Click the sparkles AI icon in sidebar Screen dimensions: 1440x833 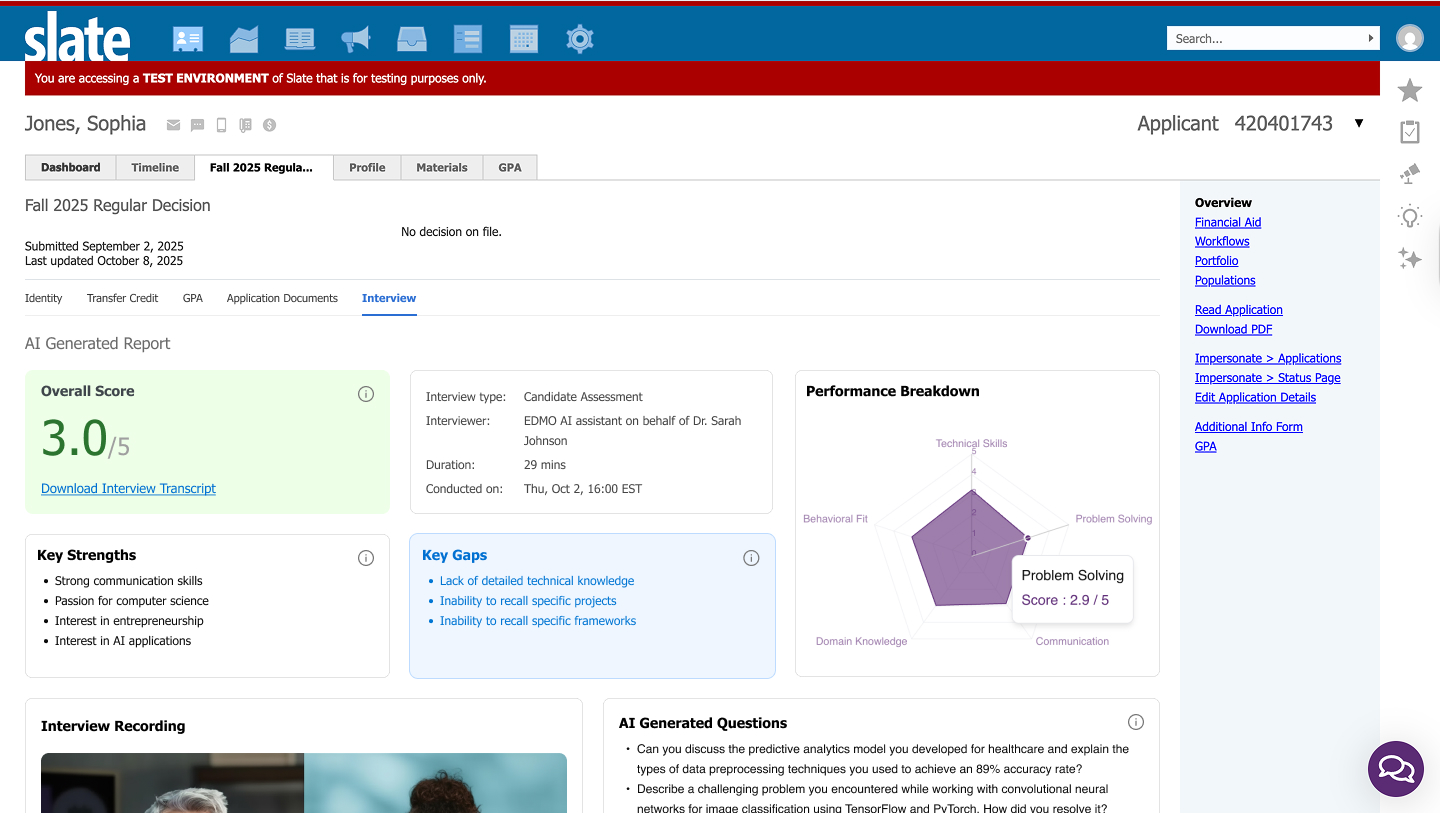pos(1410,258)
